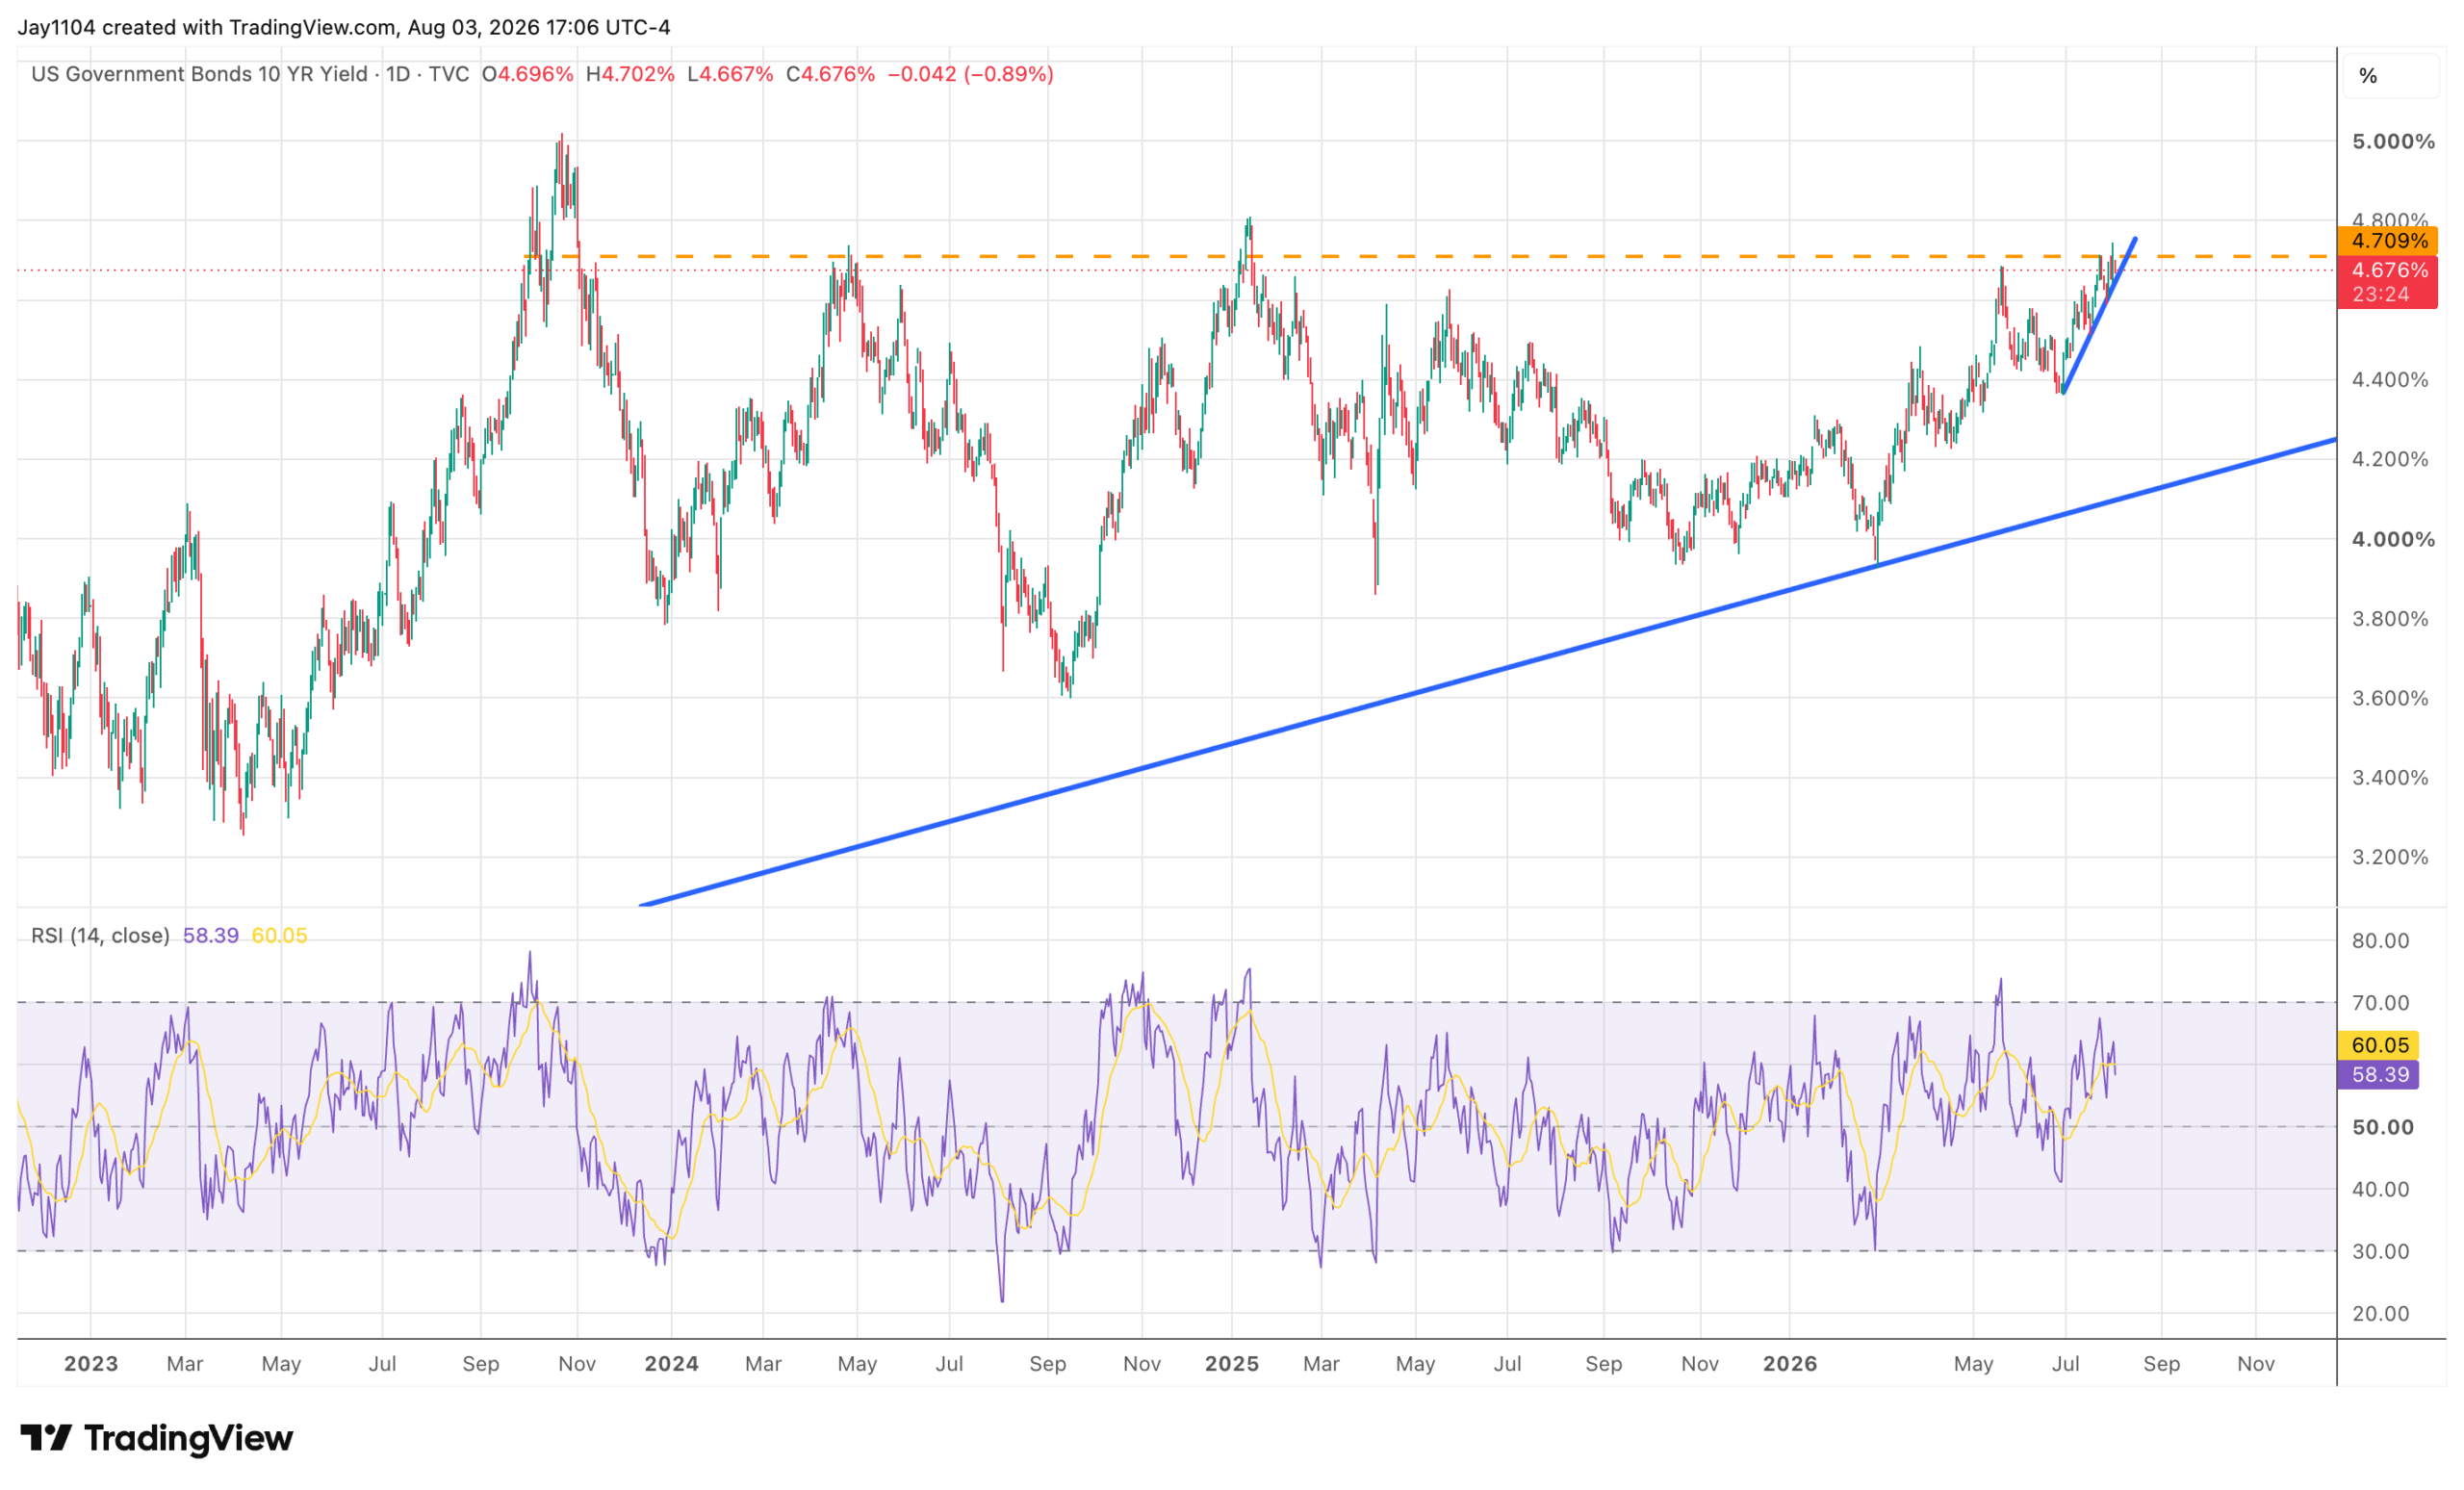Click the 3.800% price axis label
The width and height of the screenshot is (2464, 1490).
2390,618
